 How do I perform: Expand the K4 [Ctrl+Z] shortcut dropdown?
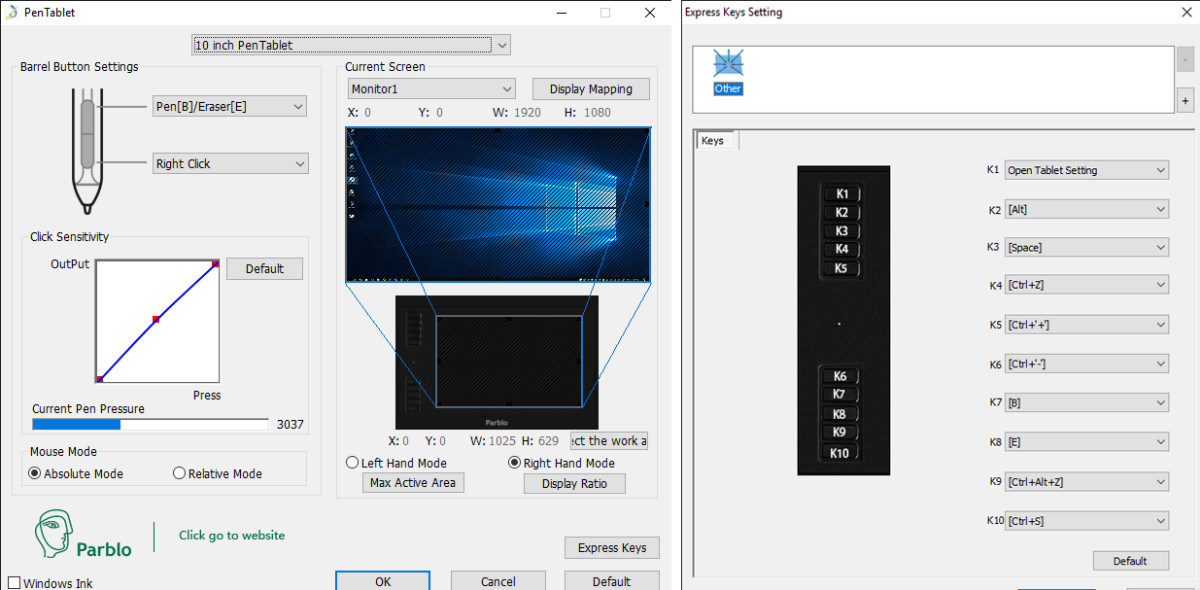(x=1086, y=286)
